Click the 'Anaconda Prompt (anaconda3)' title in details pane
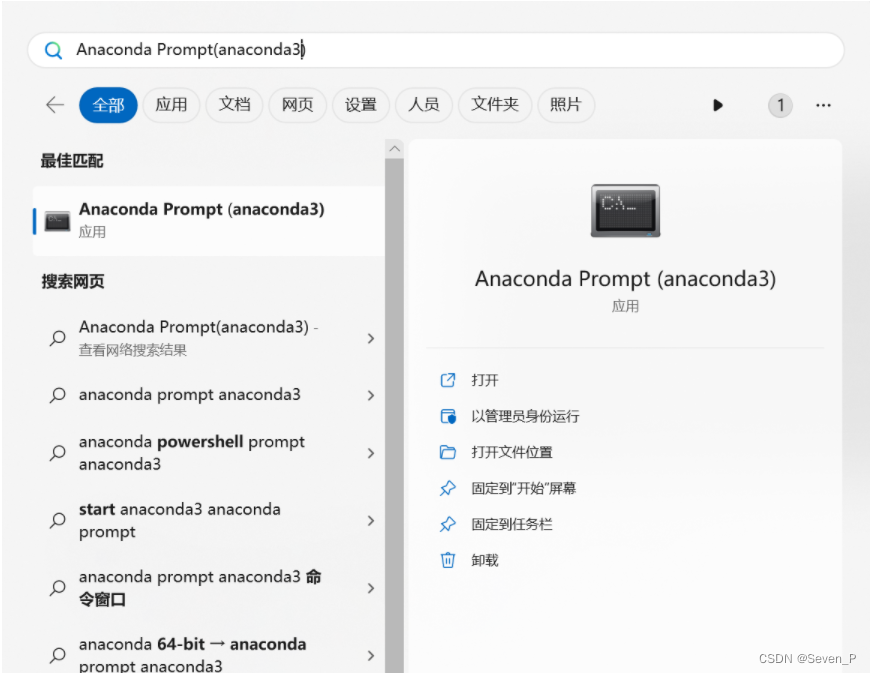This screenshot has height=674, width=871. click(x=625, y=278)
